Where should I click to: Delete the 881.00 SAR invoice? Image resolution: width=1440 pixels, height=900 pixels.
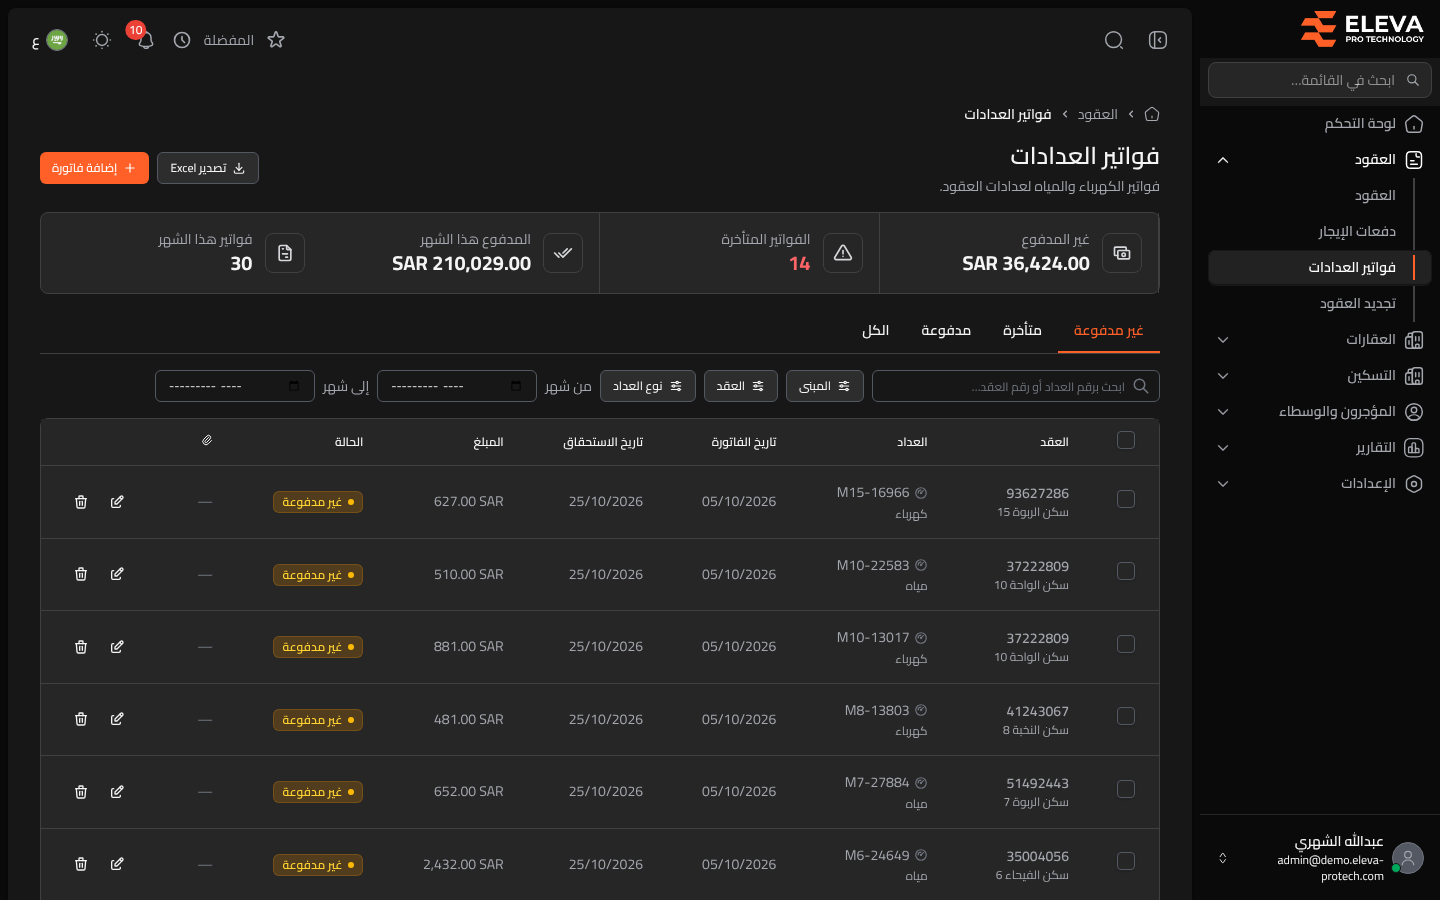pyautogui.click(x=81, y=647)
